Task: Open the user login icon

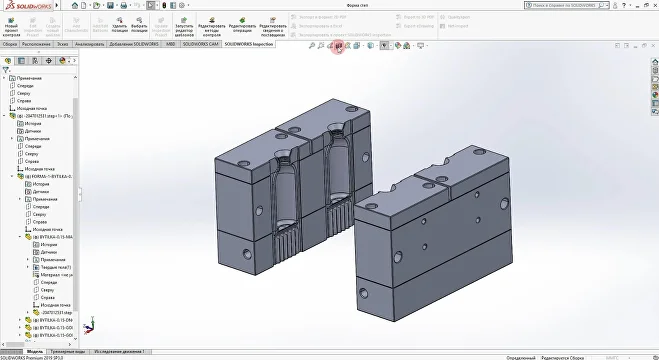Action: pos(615,5)
